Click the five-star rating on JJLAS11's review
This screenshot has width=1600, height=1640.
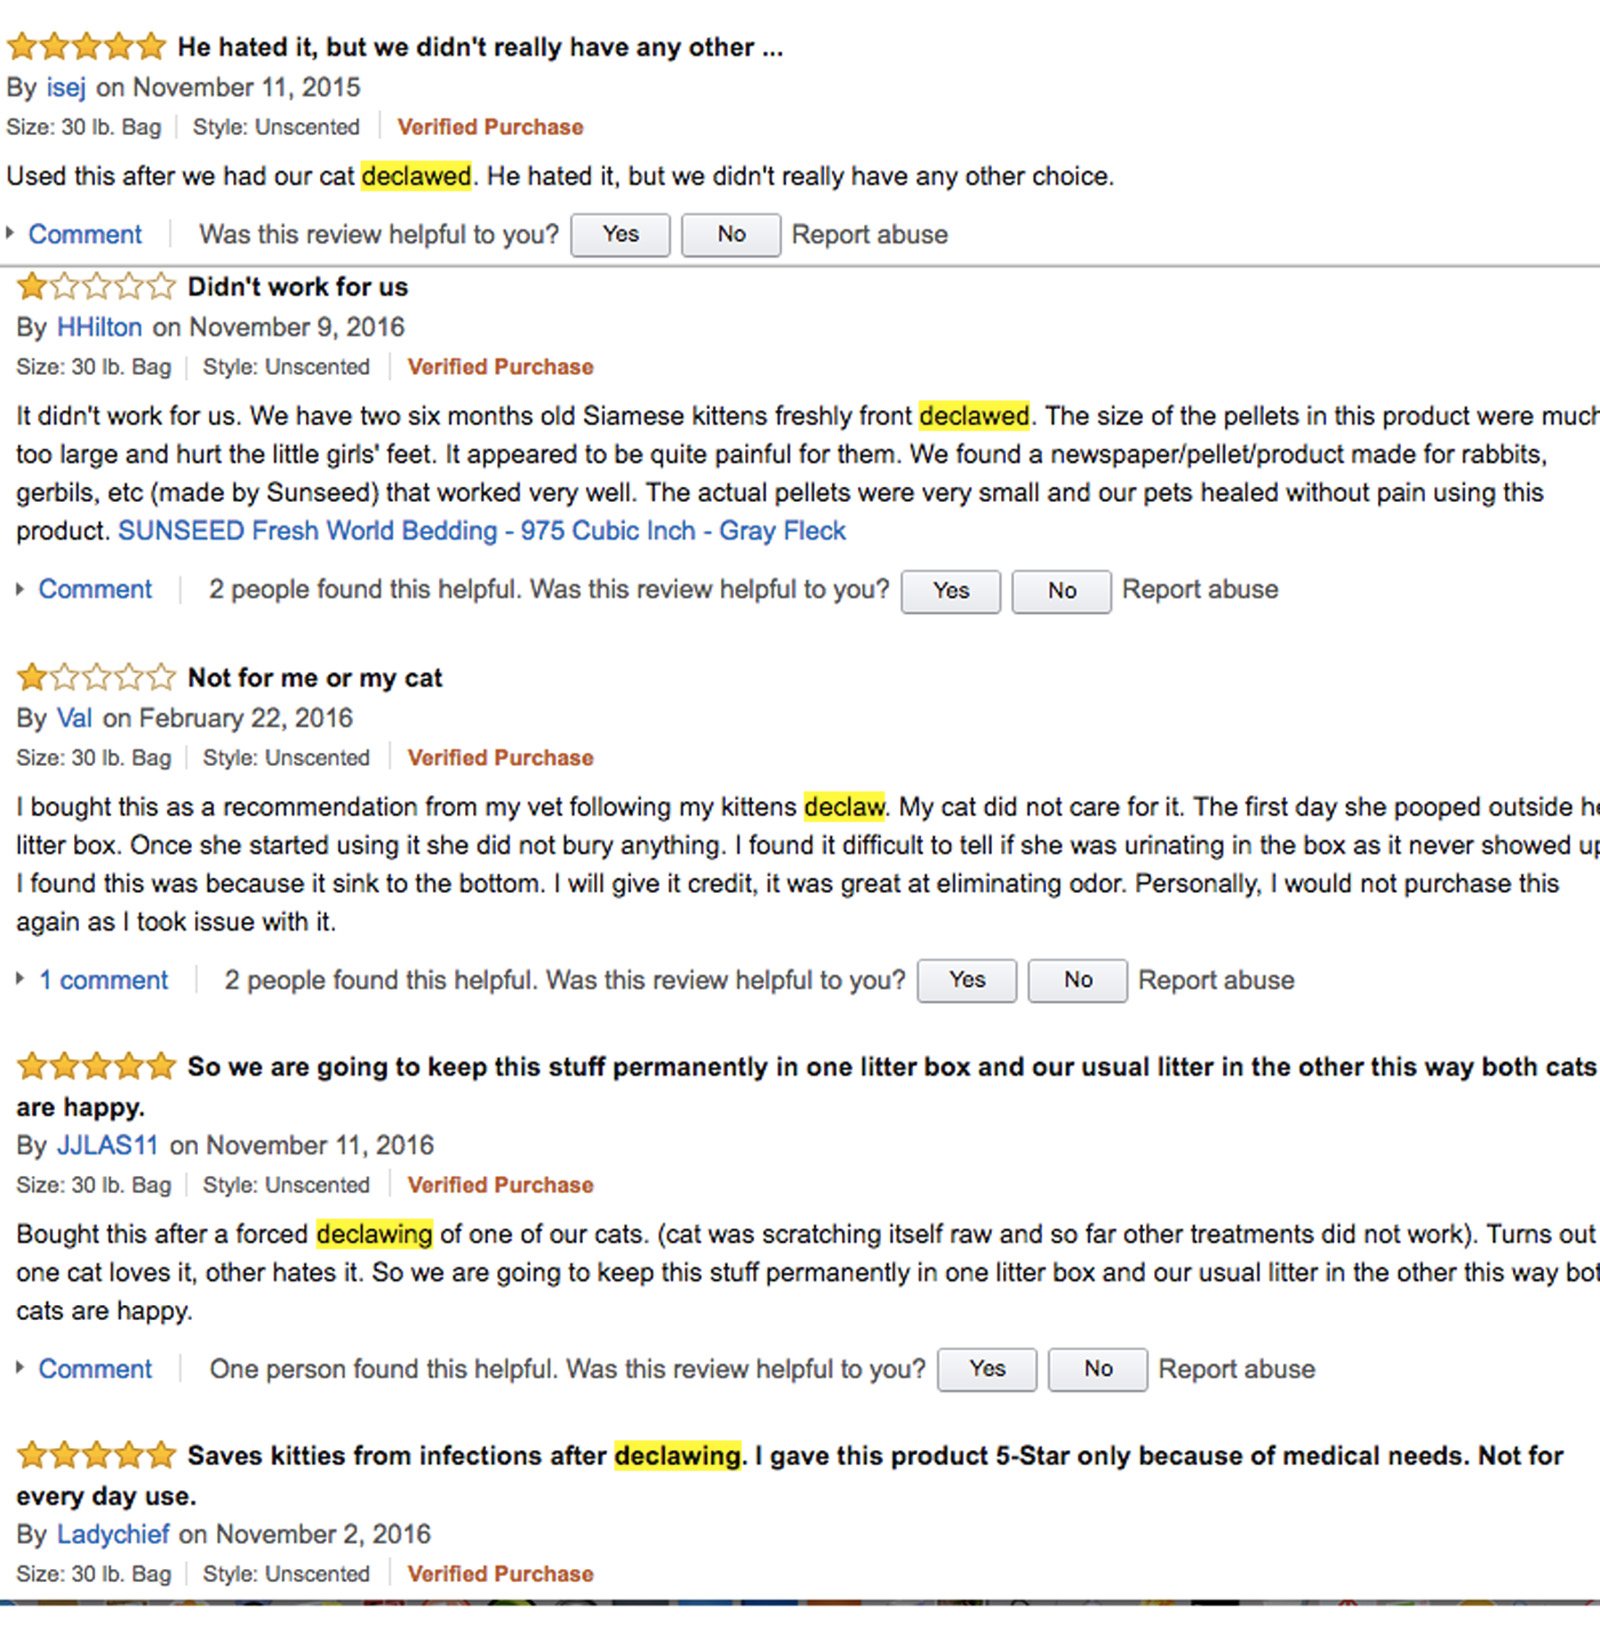point(96,1066)
